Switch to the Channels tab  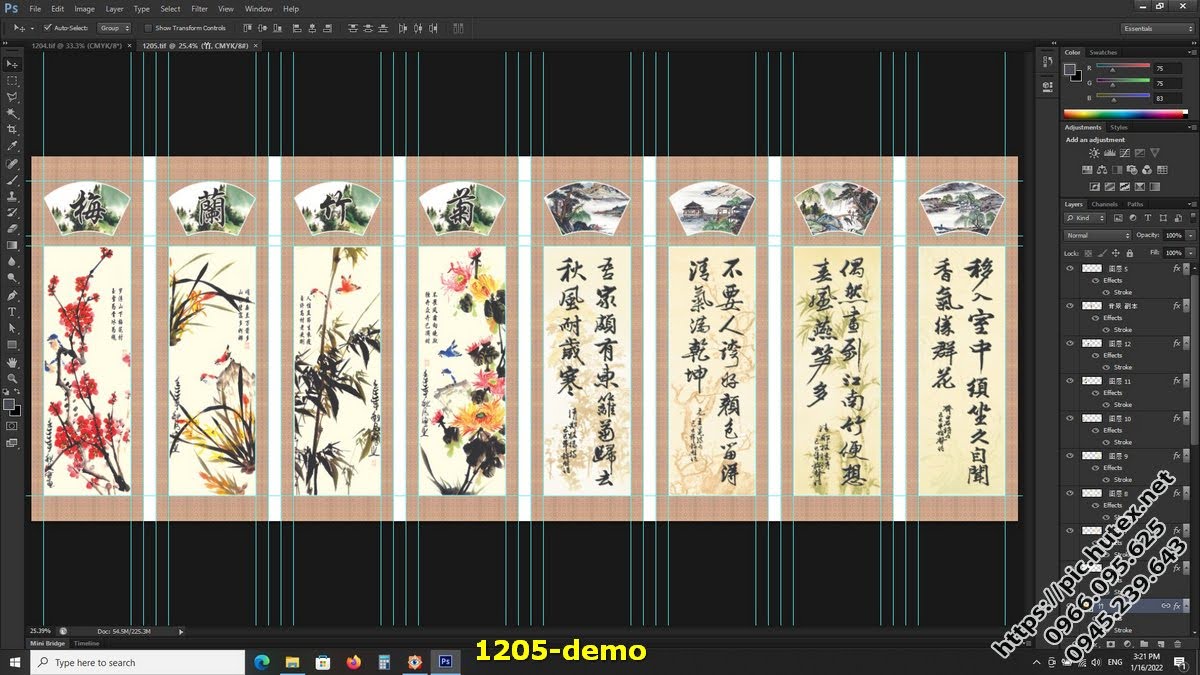point(1105,204)
